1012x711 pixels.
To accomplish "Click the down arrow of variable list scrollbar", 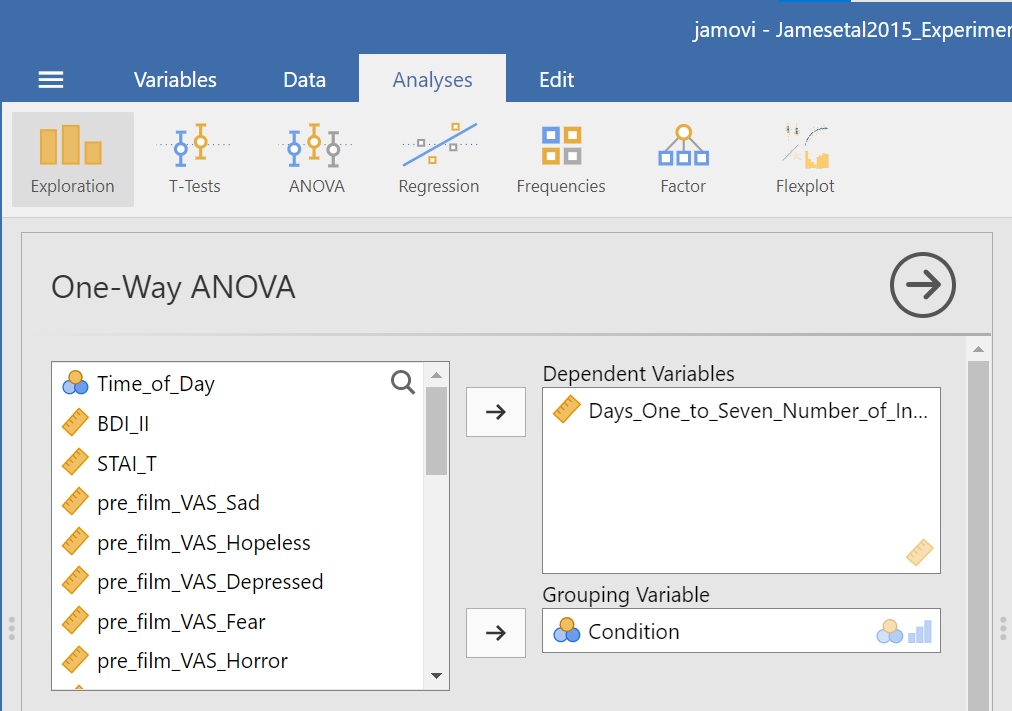I will pos(436,676).
